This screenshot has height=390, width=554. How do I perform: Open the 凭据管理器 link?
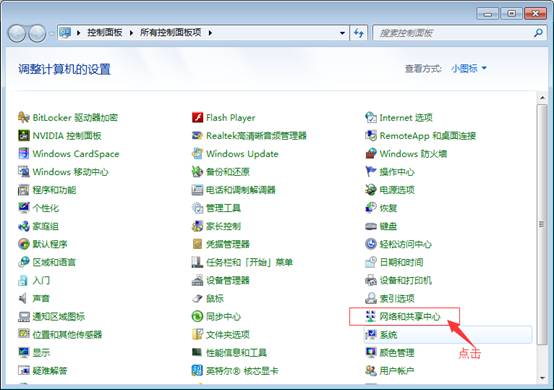pyautogui.click(x=228, y=244)
